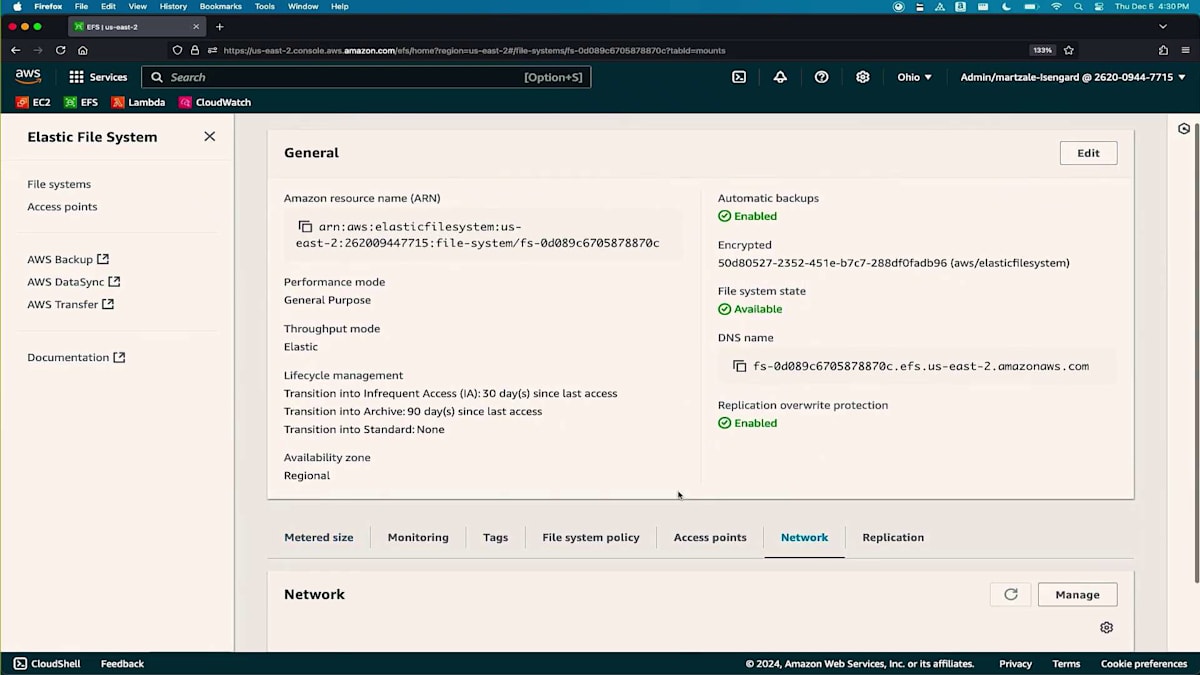Open the Apple menu
Image resolution: width=1200 pixels, height=675 pixels.
point(17,6)
